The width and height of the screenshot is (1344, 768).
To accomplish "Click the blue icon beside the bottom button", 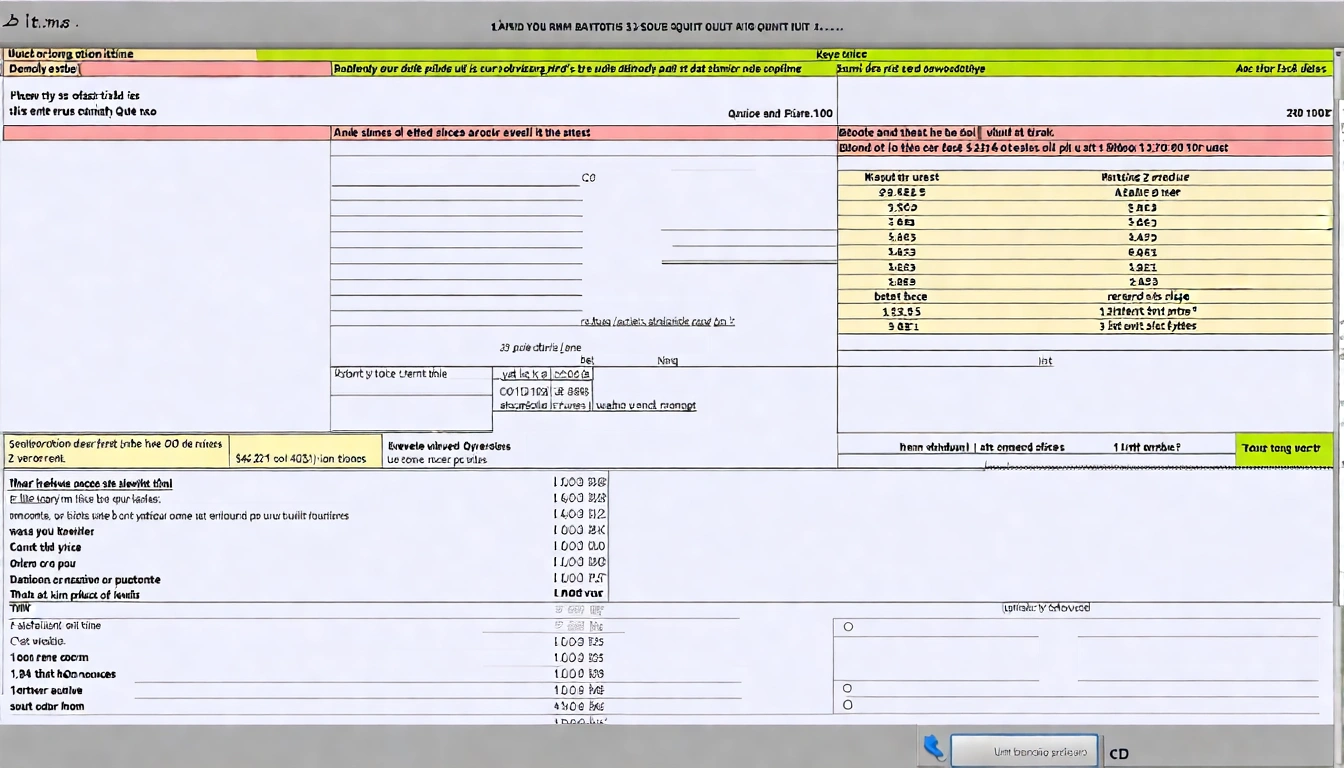I will coord(933,749).
